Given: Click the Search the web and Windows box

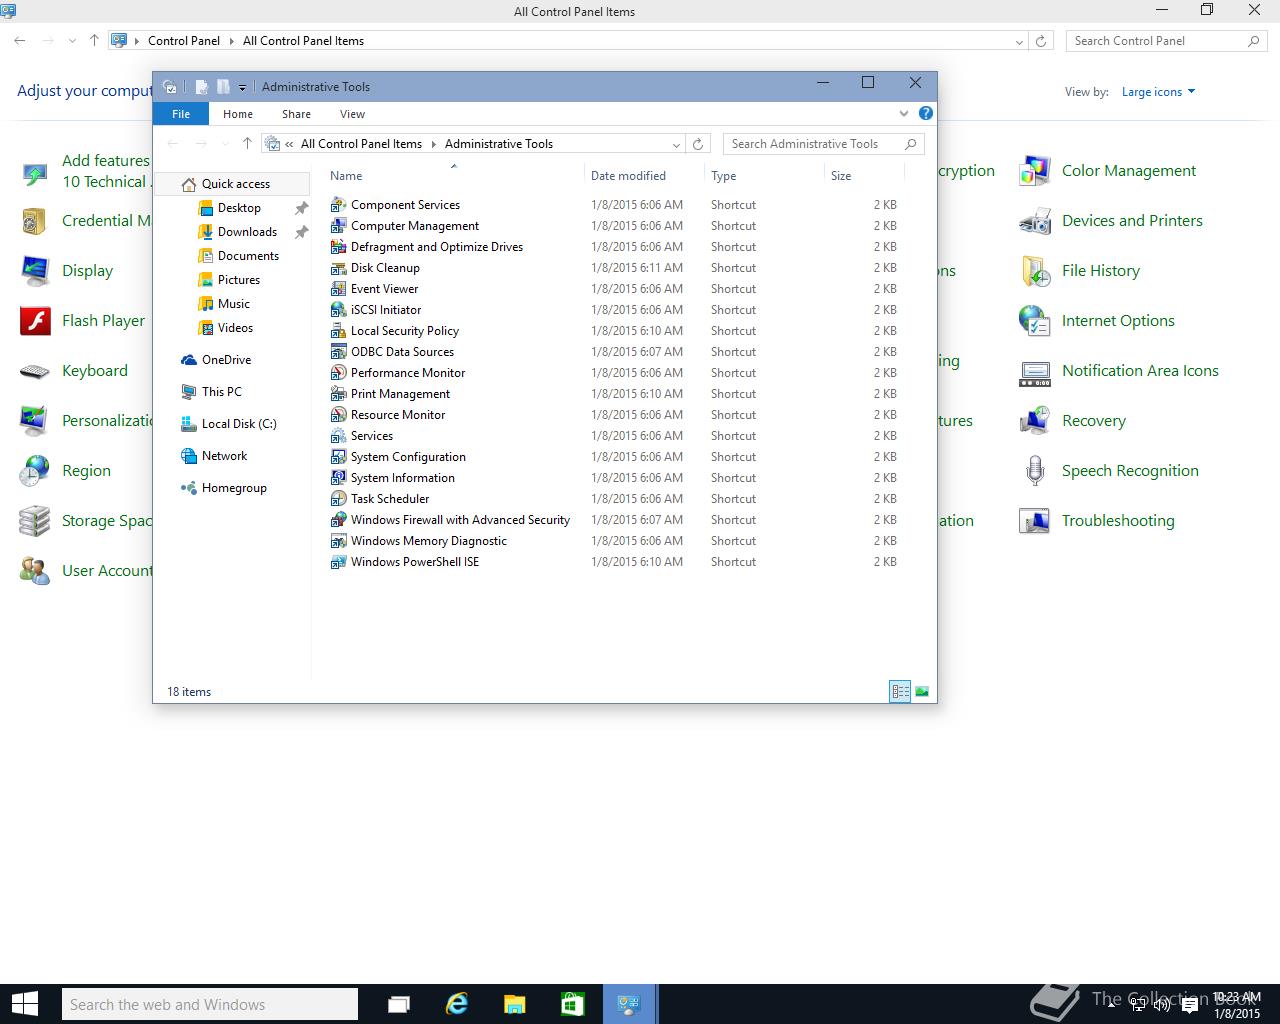Looking at the screenshot, I should (209, 1004).
